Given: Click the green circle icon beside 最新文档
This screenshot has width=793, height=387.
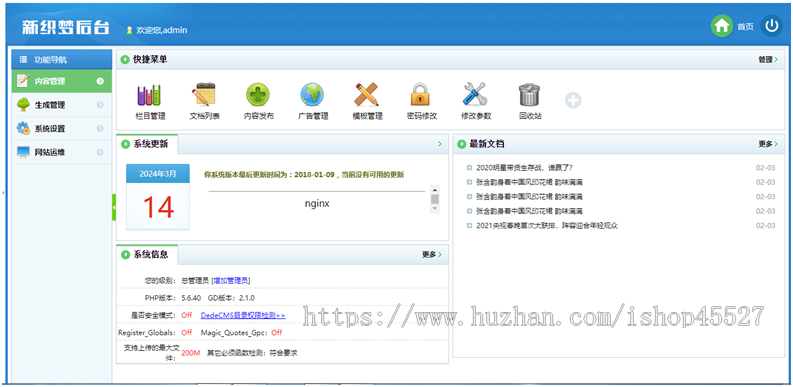Looking at the screenshot, I should pyautogui.click(x=461, y=144).
